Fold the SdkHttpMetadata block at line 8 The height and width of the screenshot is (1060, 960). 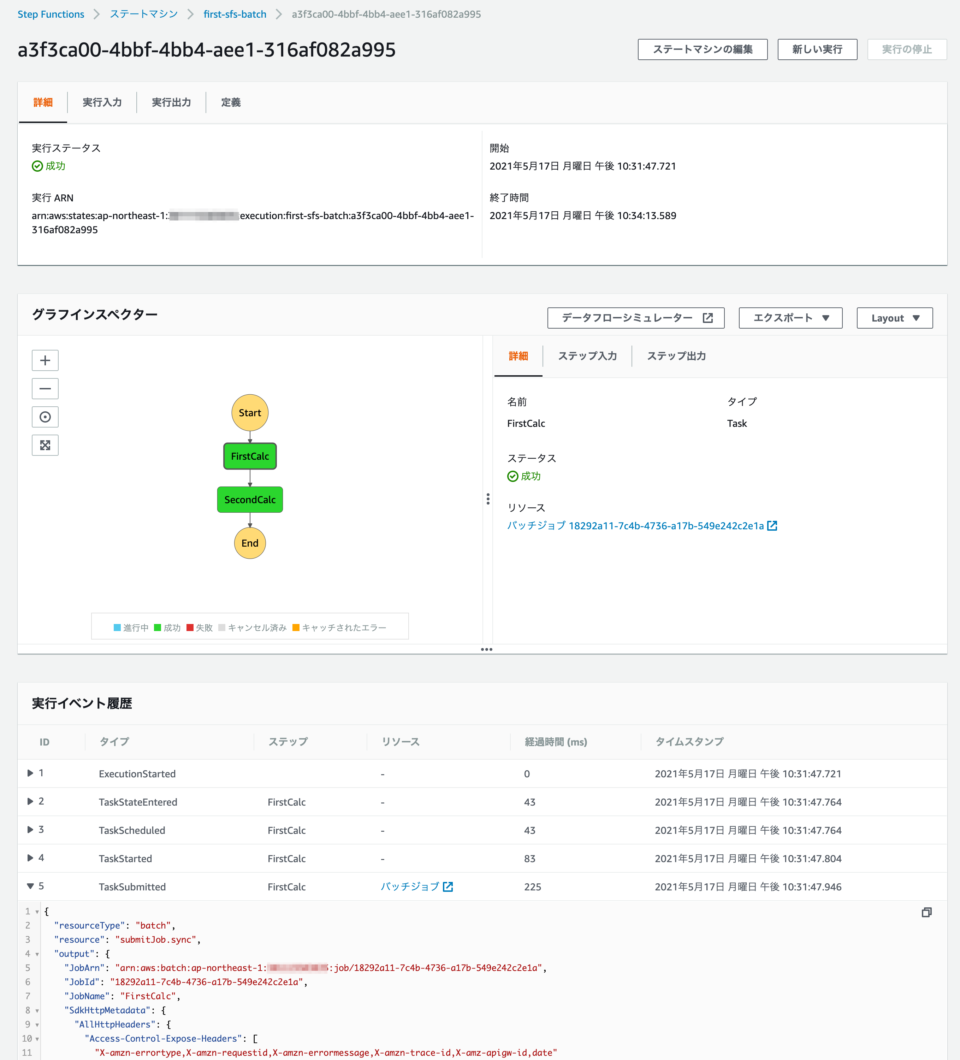[x=37, y=1011]
